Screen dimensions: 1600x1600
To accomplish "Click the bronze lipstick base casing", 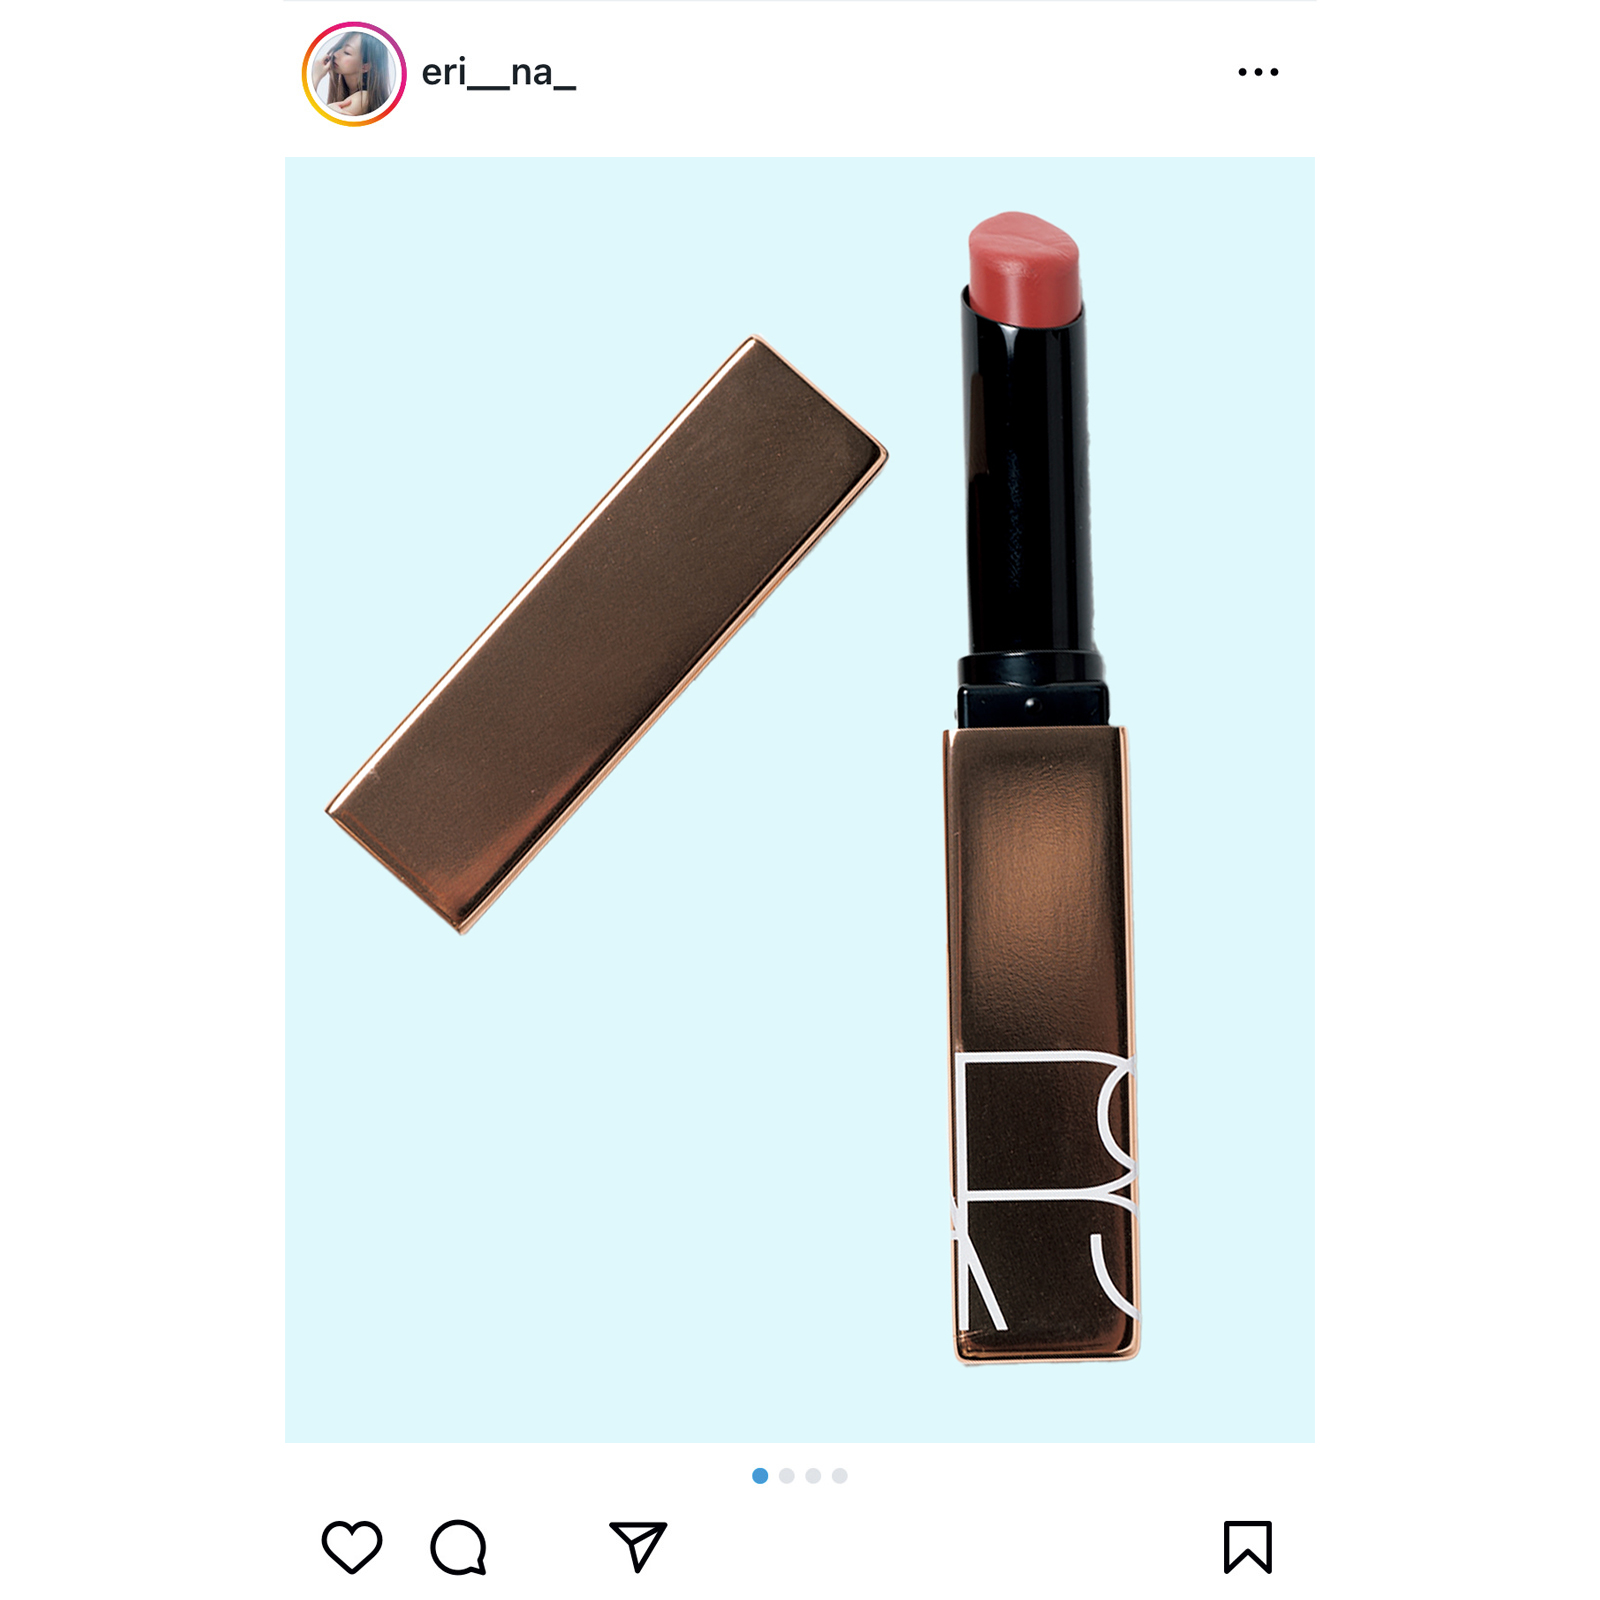I will pos(1040,1045).
